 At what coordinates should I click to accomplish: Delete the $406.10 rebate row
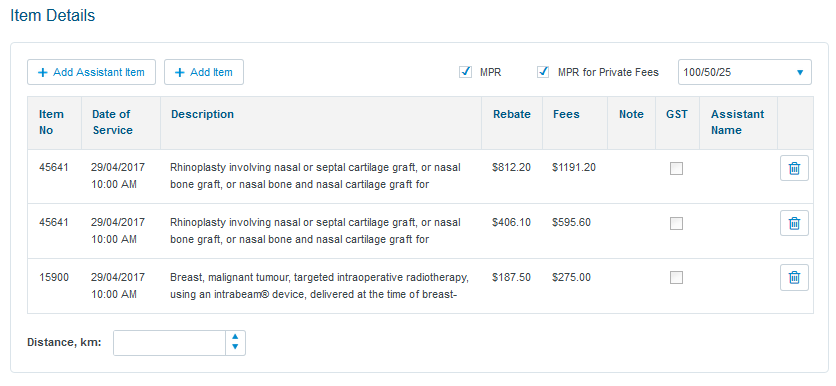(794, 223)
